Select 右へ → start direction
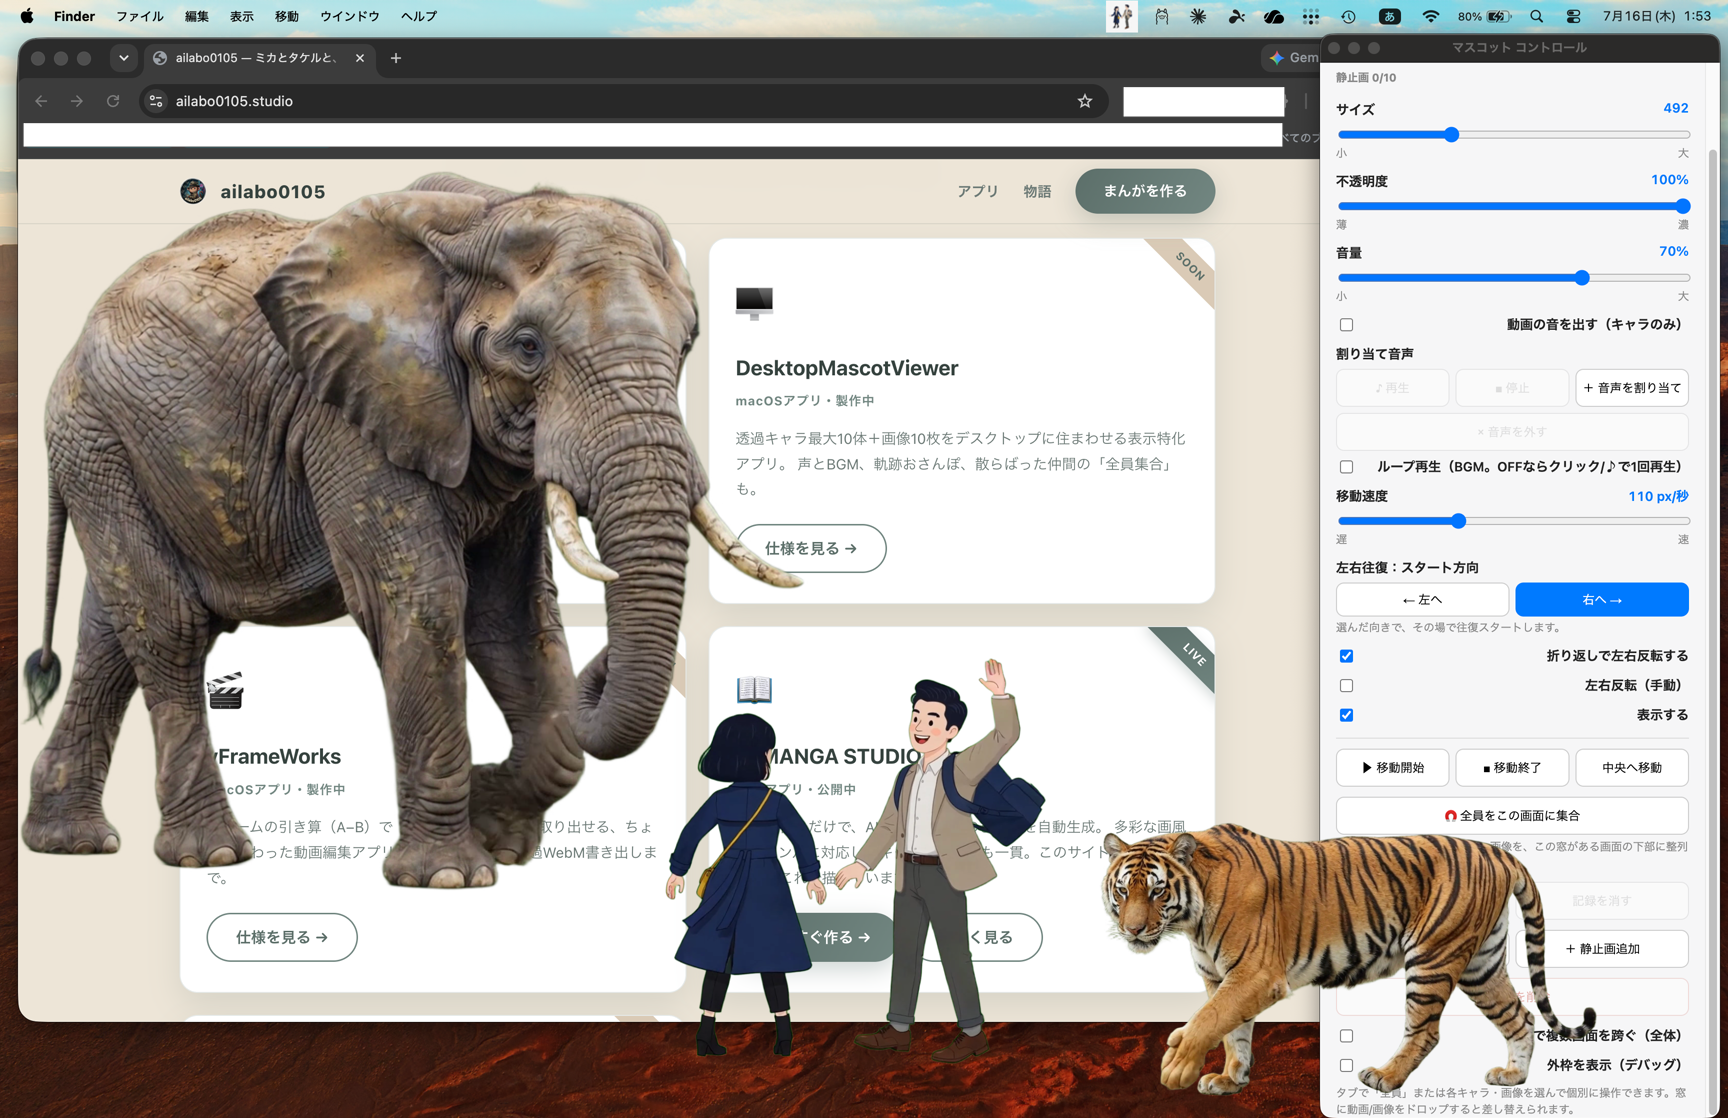 pos(1602,600)
